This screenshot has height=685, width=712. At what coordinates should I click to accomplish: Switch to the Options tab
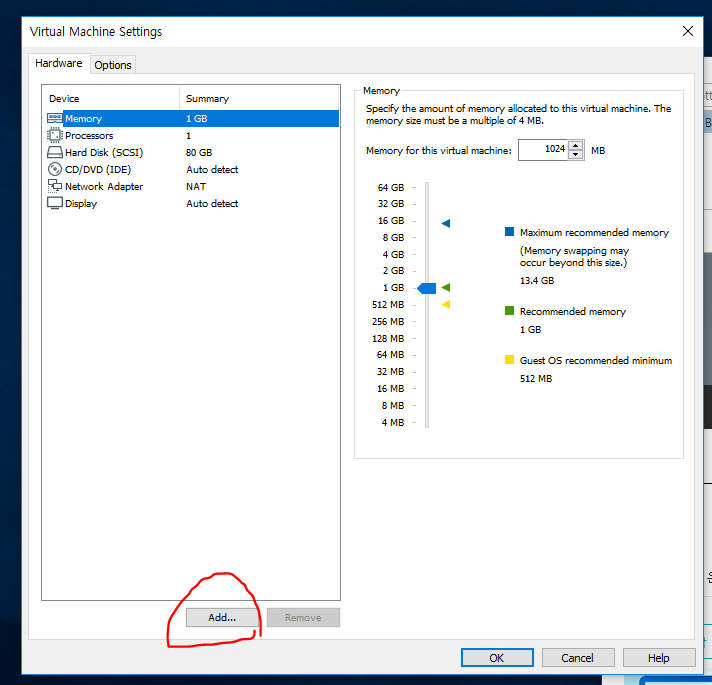coord(113,65)
